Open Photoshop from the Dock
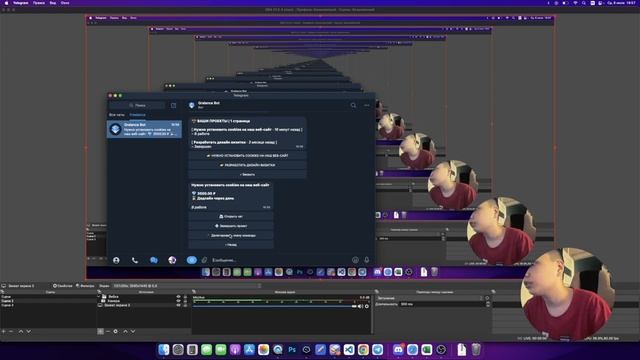This screenshot has height=360, width=640. 292,350
